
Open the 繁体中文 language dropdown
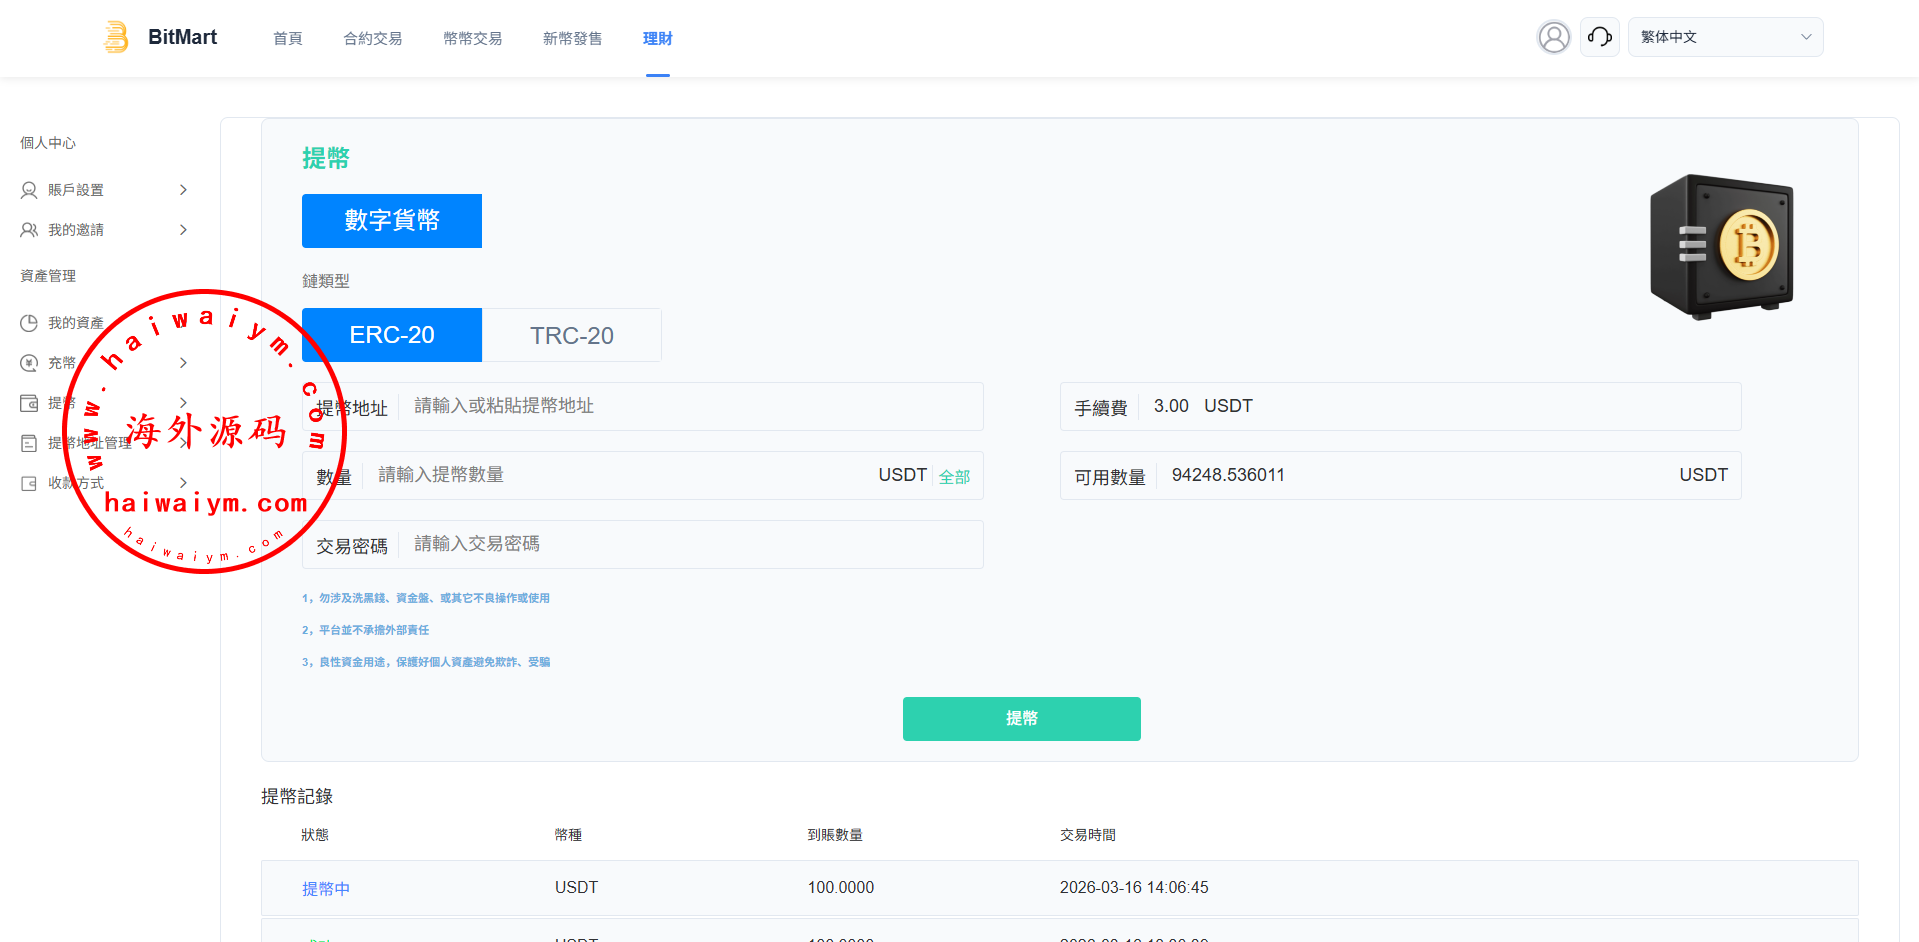point(1725,37)
